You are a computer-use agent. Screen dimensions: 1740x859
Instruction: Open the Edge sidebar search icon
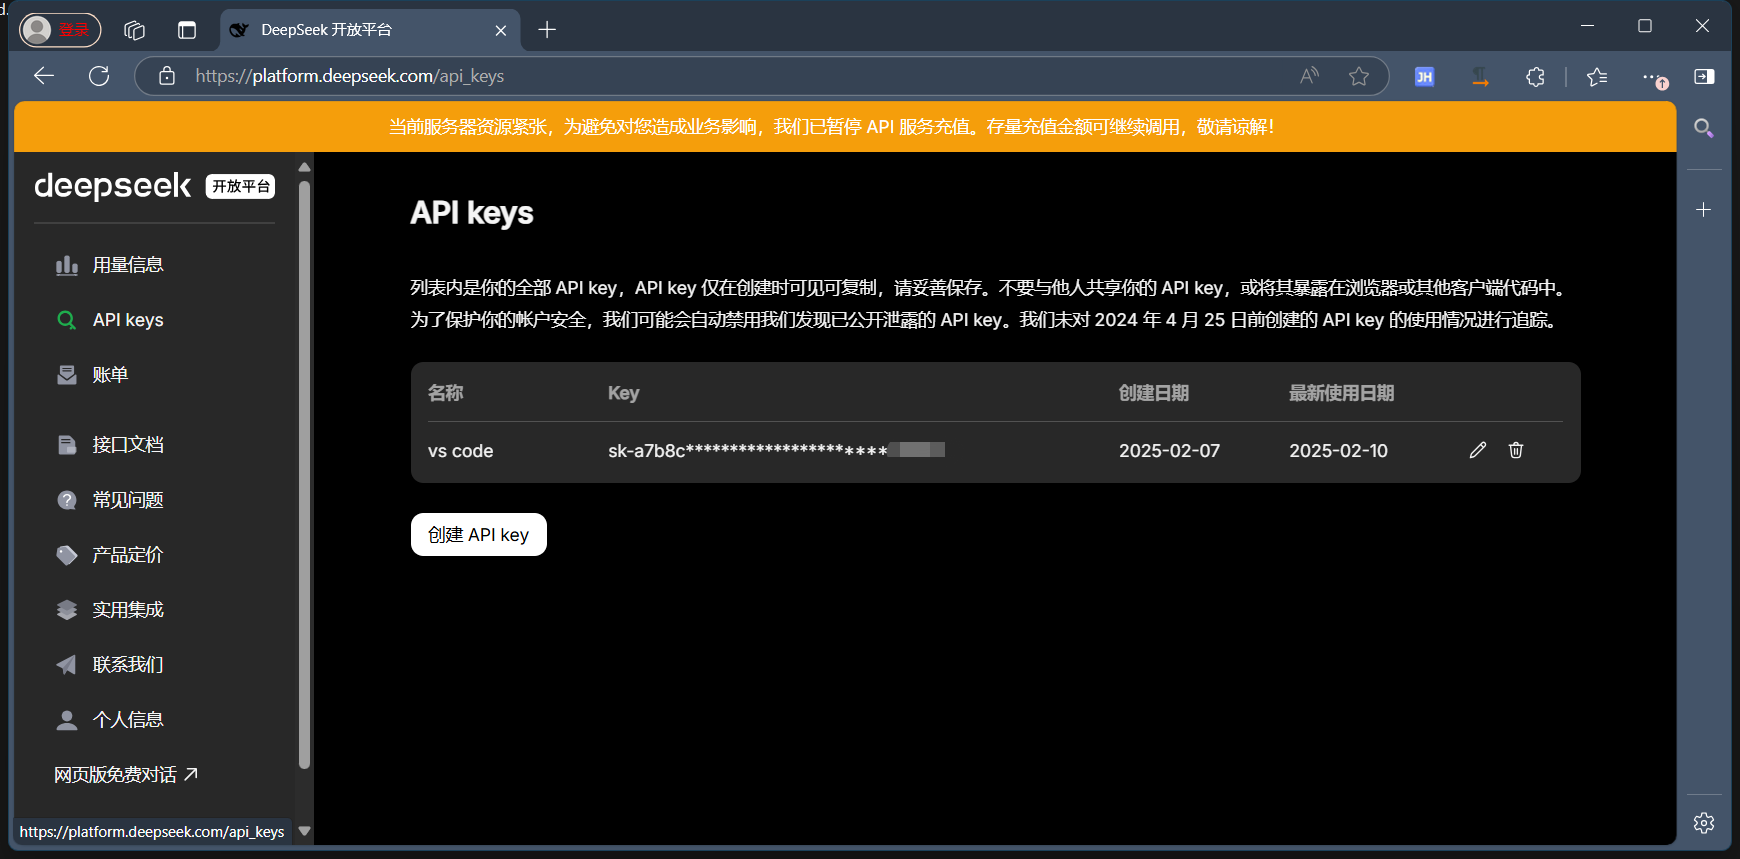pyautogui.click(x=1703, y=128)
